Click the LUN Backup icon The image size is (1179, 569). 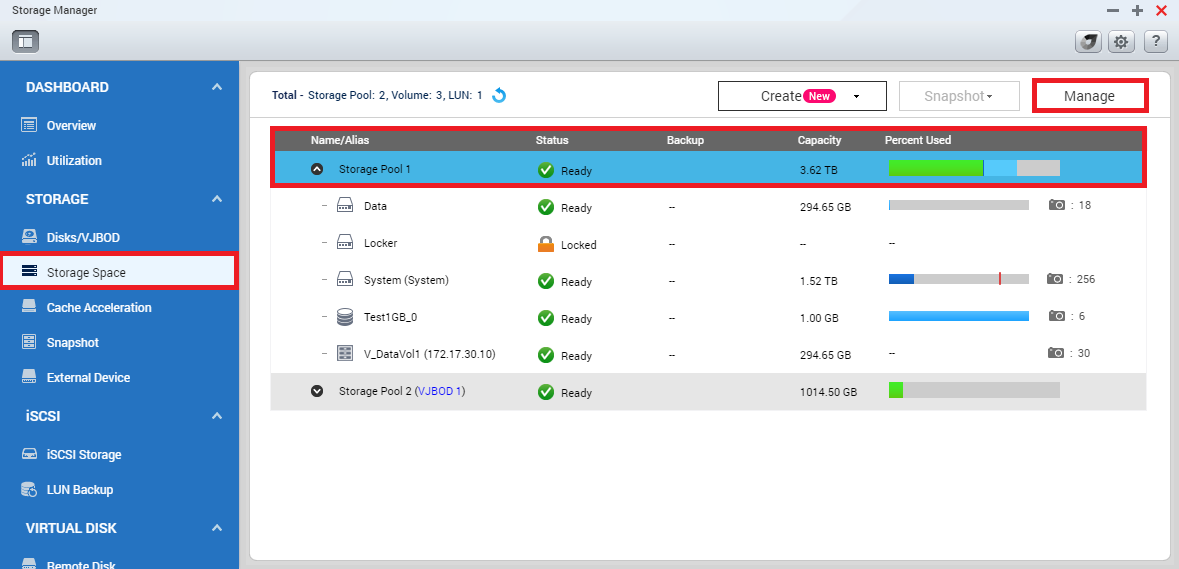29,489
